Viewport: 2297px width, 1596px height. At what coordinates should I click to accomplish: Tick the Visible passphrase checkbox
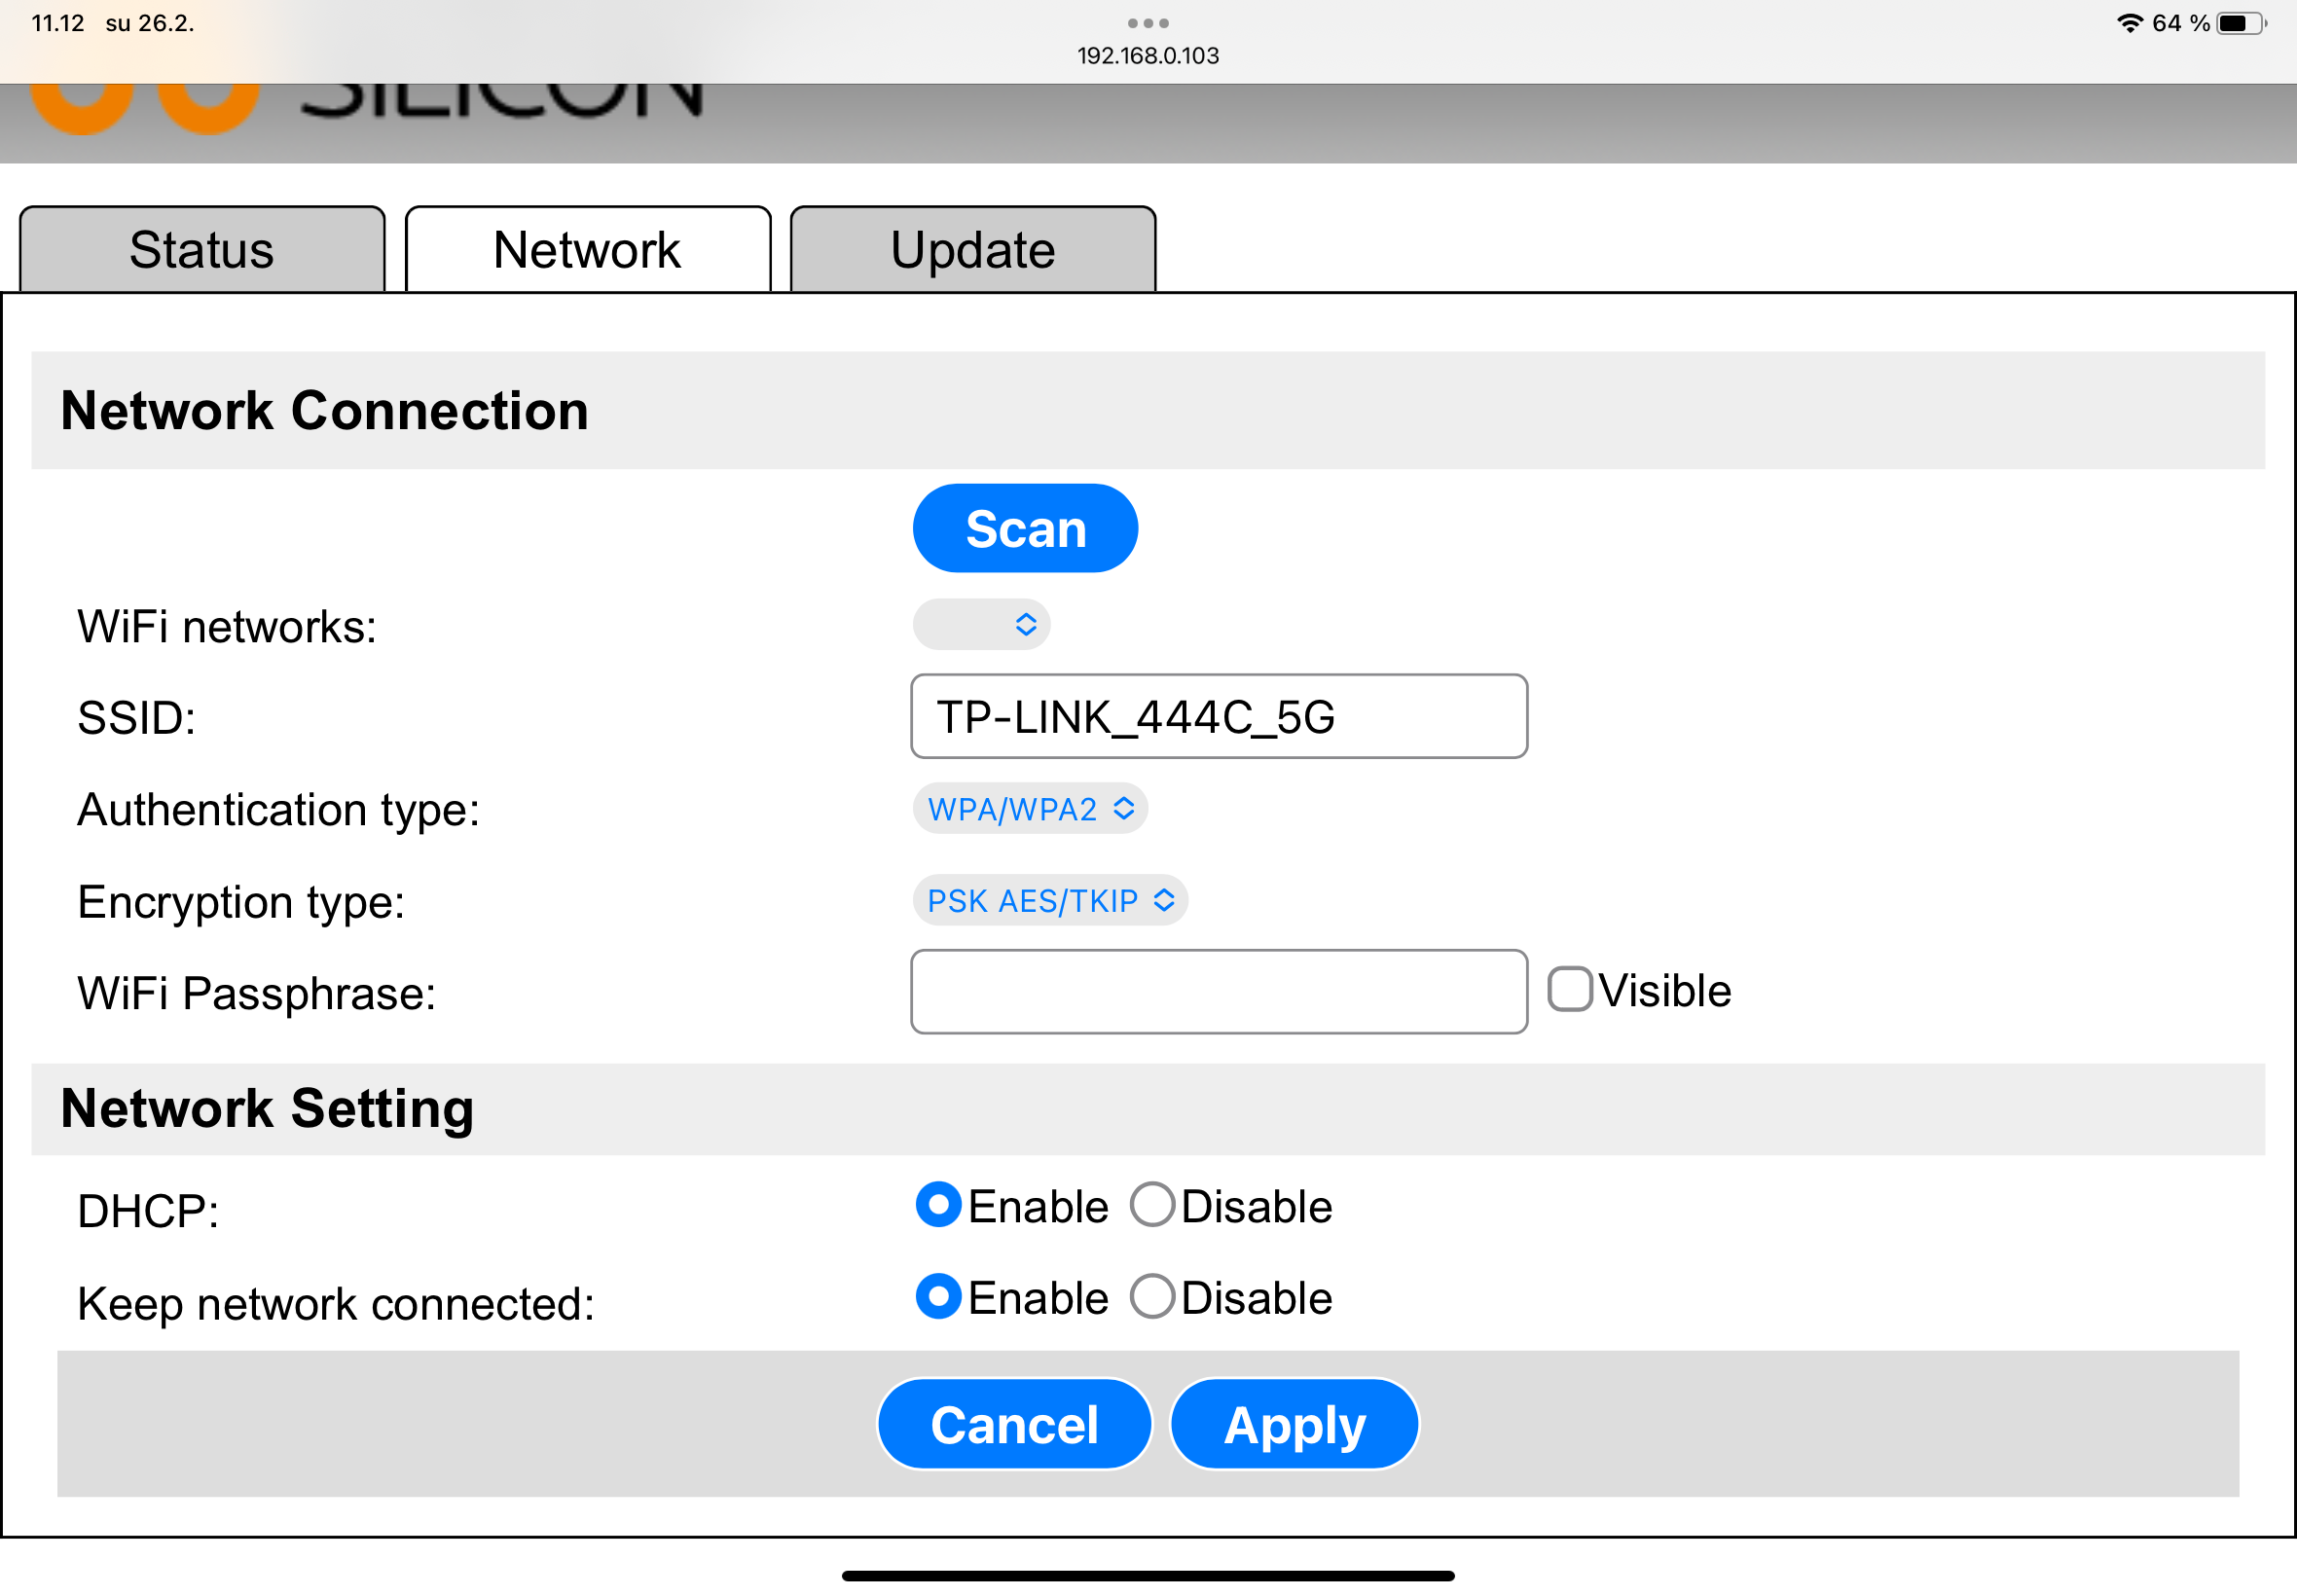pyautogui.click(x=1569, y=989)
